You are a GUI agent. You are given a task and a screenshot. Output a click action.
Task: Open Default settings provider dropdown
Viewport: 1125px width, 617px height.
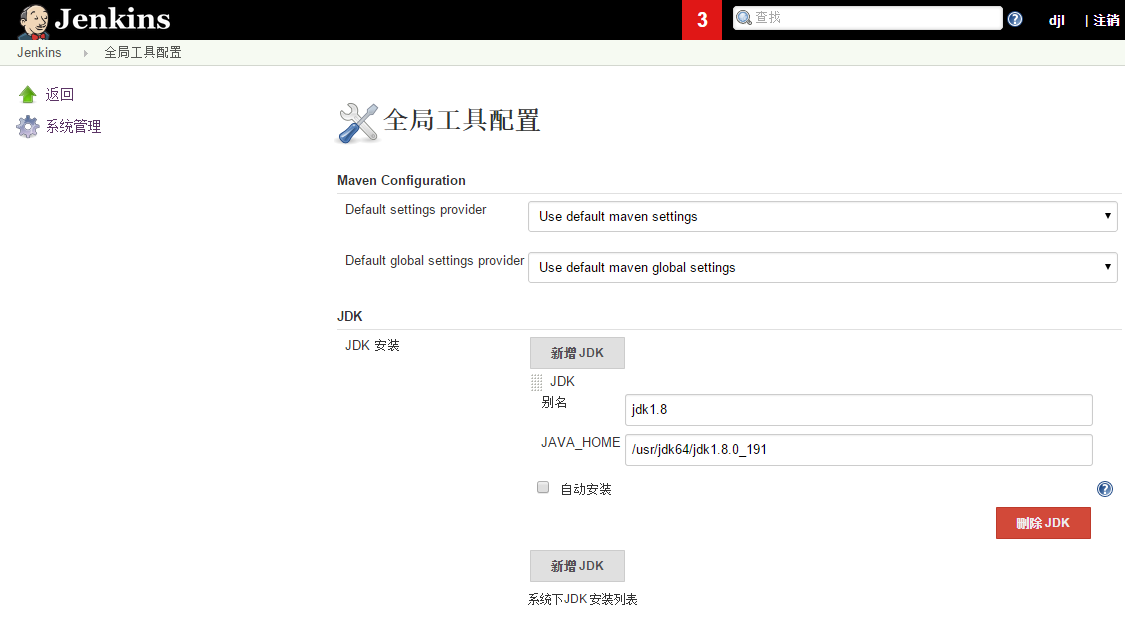822,216
